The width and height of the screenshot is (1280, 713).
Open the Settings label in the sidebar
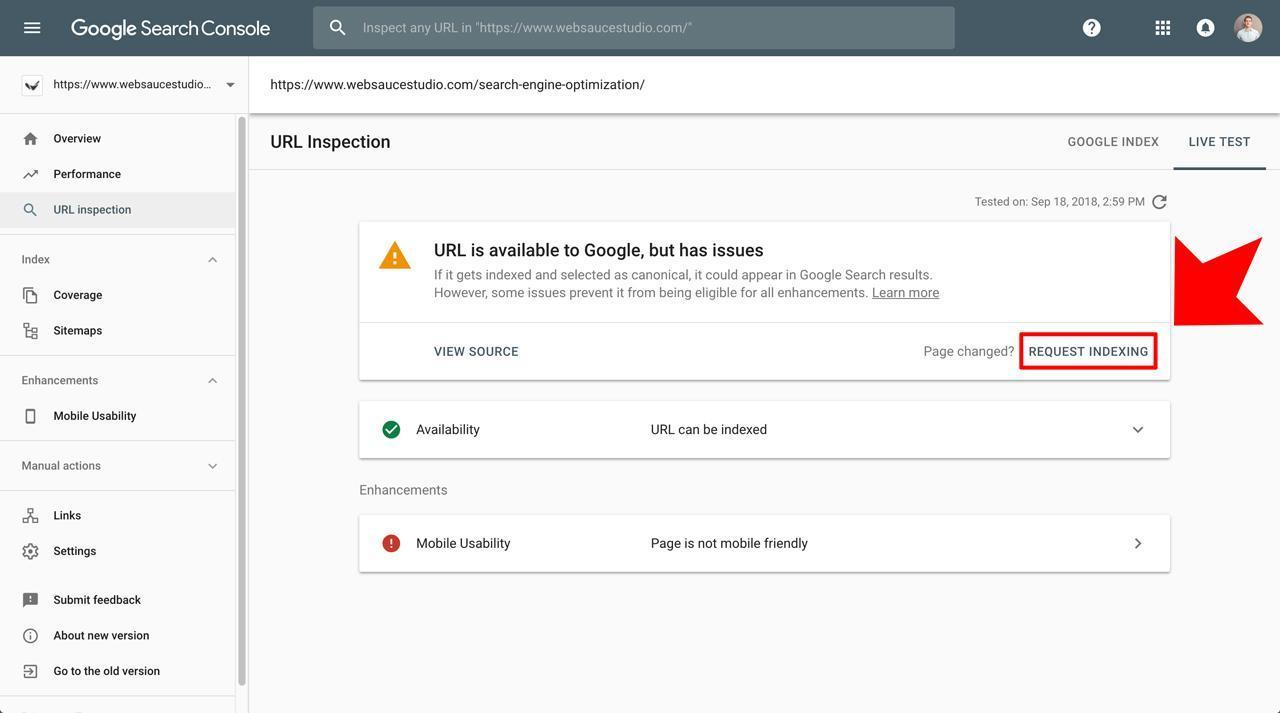75,551
